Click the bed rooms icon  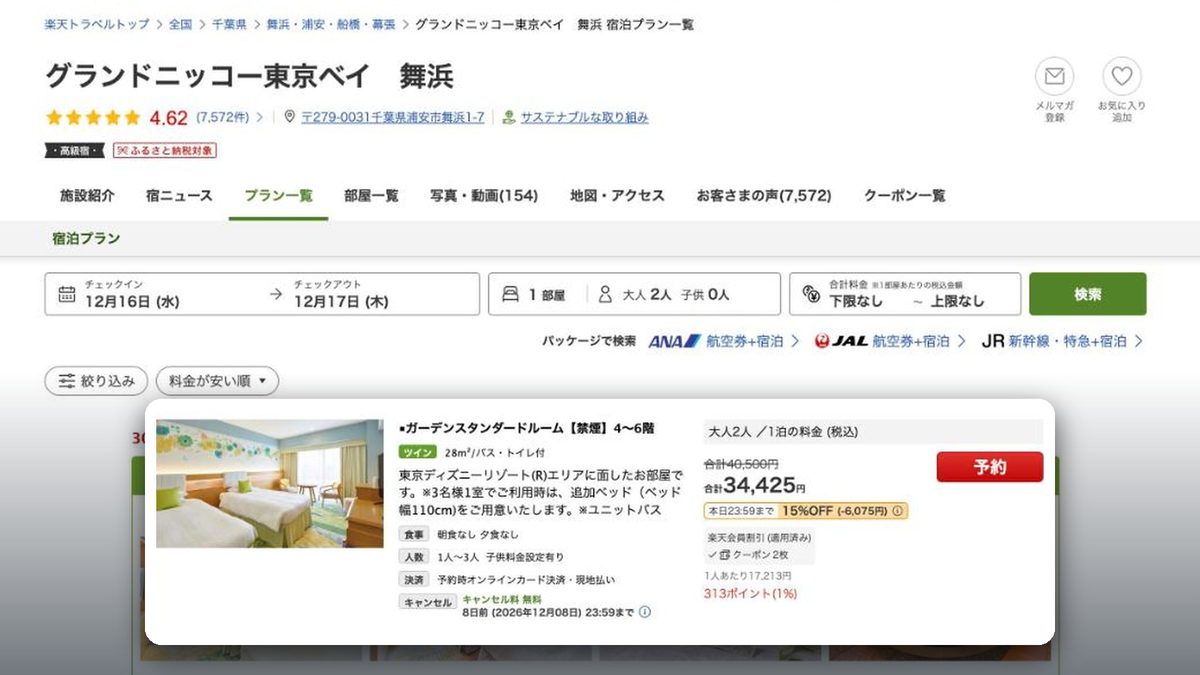point(510,294)
